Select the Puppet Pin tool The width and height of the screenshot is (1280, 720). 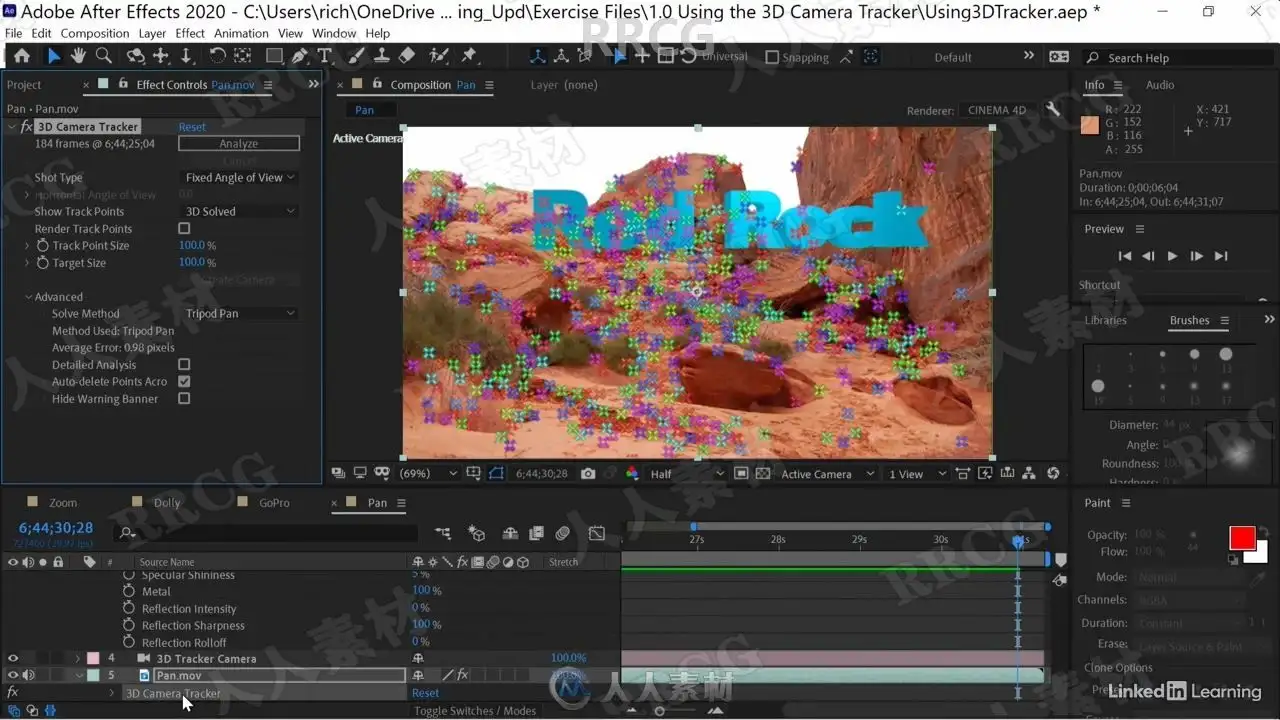tap(468, 57)
